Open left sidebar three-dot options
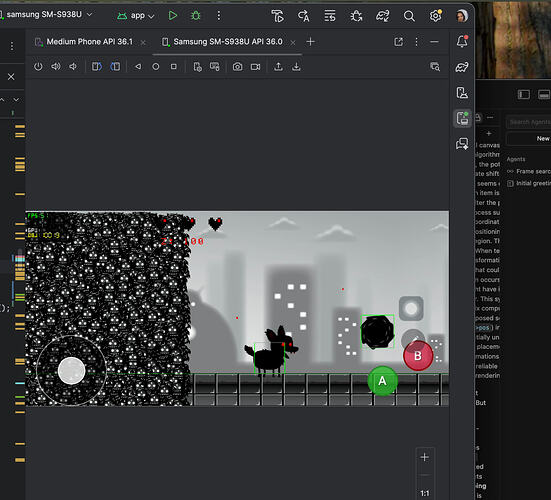The image size is (551, 500). coord(12,46)
